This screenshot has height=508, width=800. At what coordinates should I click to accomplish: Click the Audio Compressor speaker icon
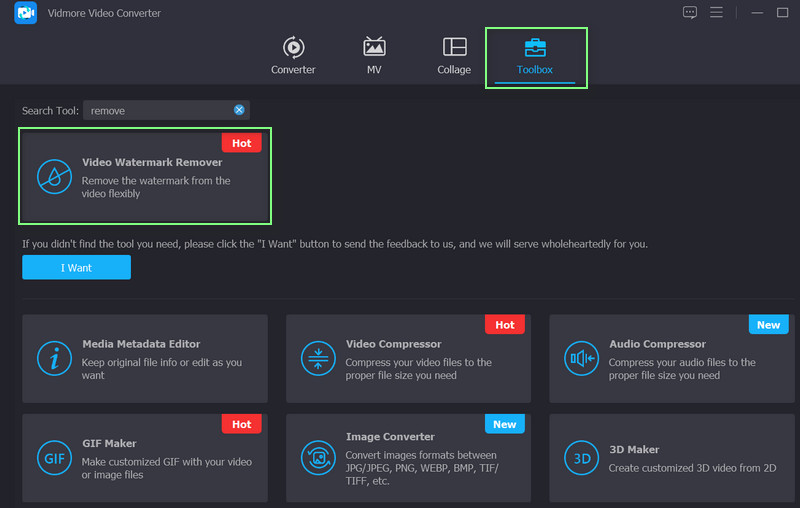pos(581,358)
